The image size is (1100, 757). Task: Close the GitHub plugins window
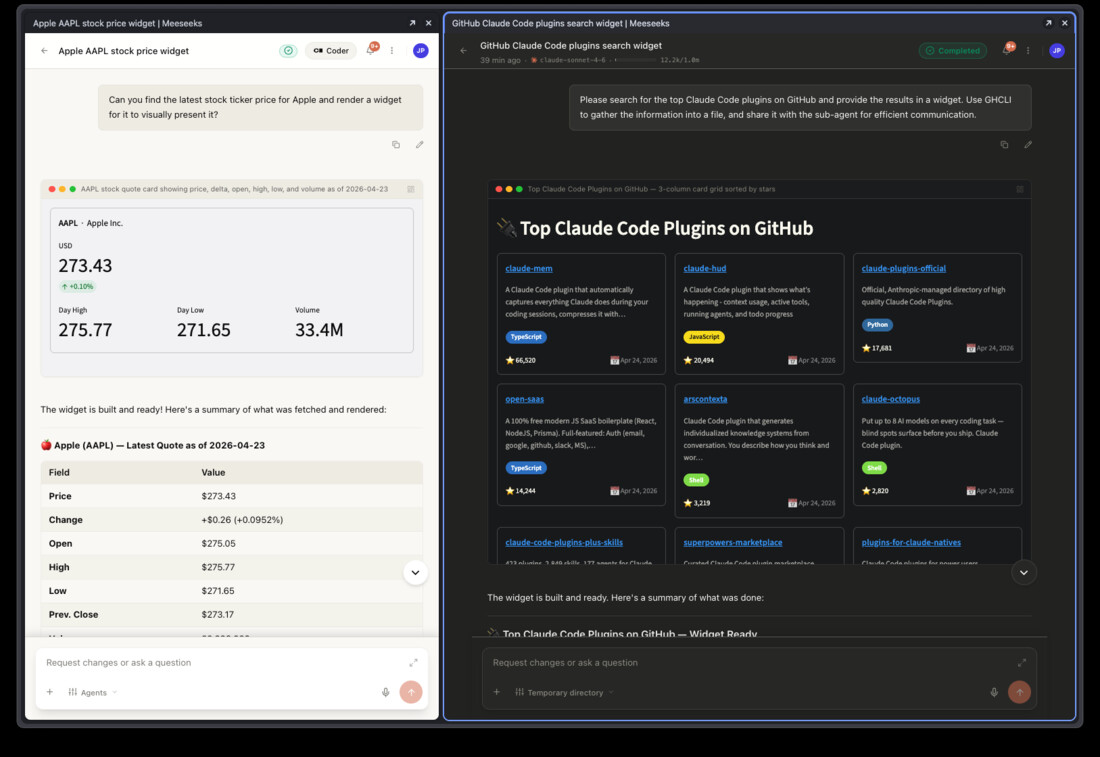(1065, 23)
